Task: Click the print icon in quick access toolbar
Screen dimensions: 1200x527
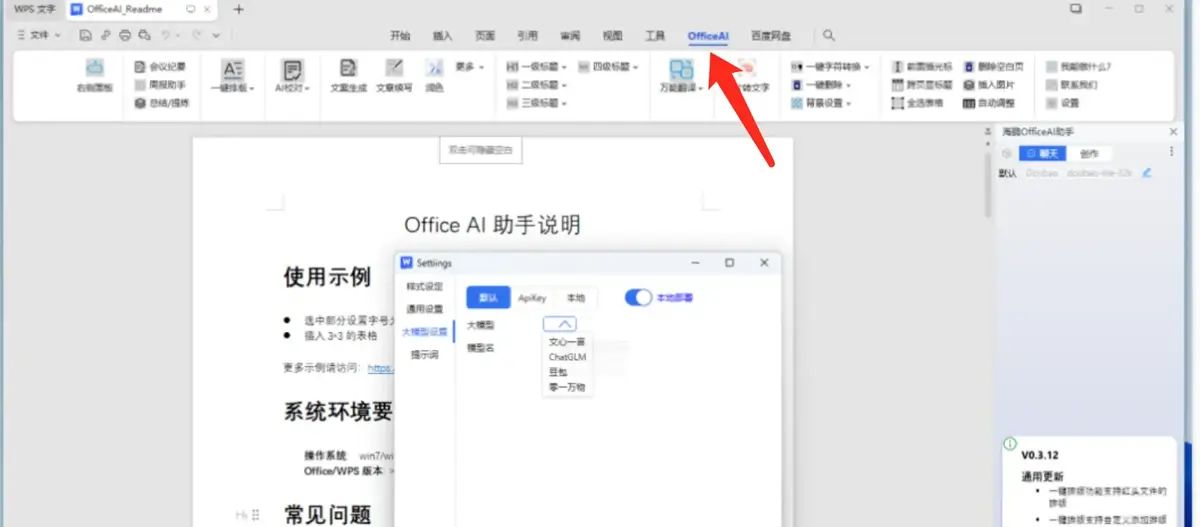Action: pos(125,35)
